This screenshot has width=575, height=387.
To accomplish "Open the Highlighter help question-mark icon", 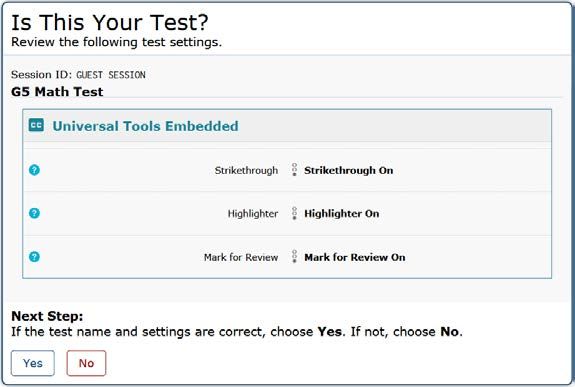I will [x=34, y=213].
